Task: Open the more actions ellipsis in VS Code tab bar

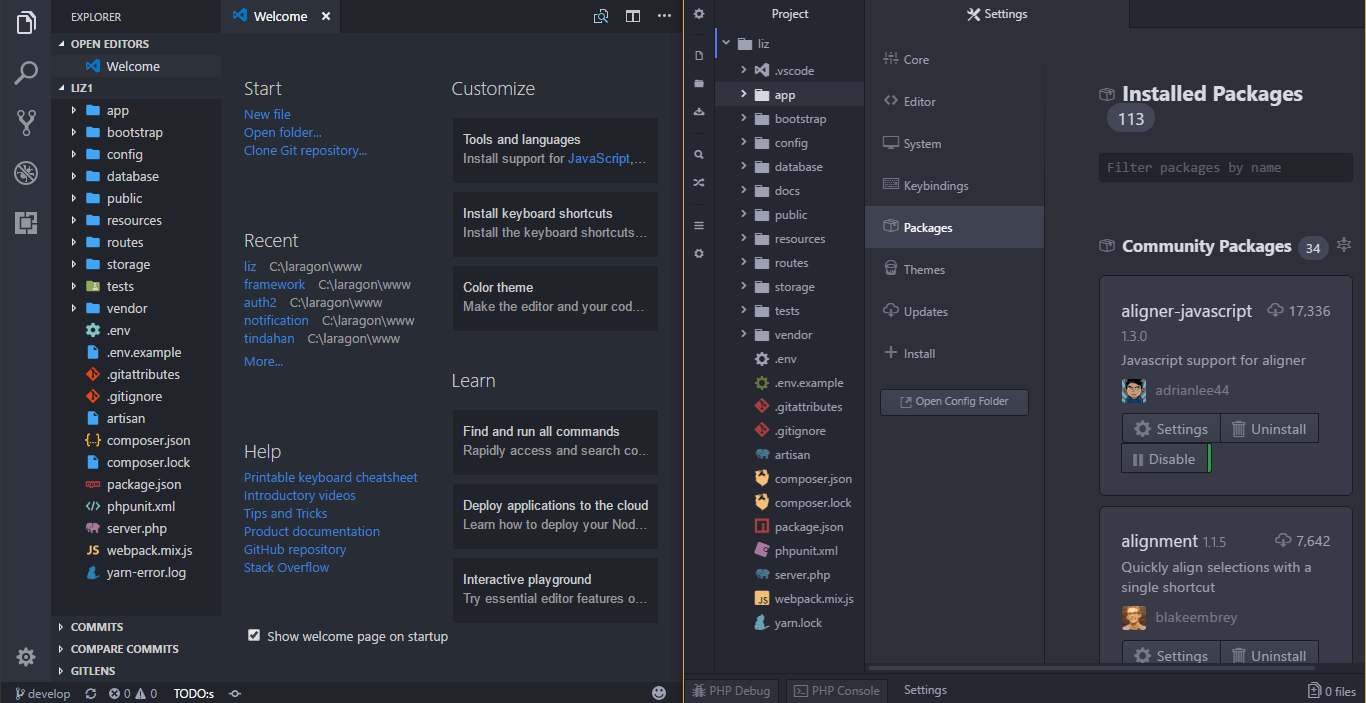Action: tap(664, 16)
